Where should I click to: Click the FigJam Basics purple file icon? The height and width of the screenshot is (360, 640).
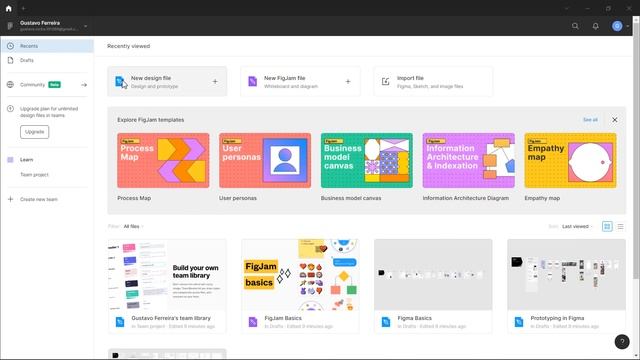(x=253, y=322)
